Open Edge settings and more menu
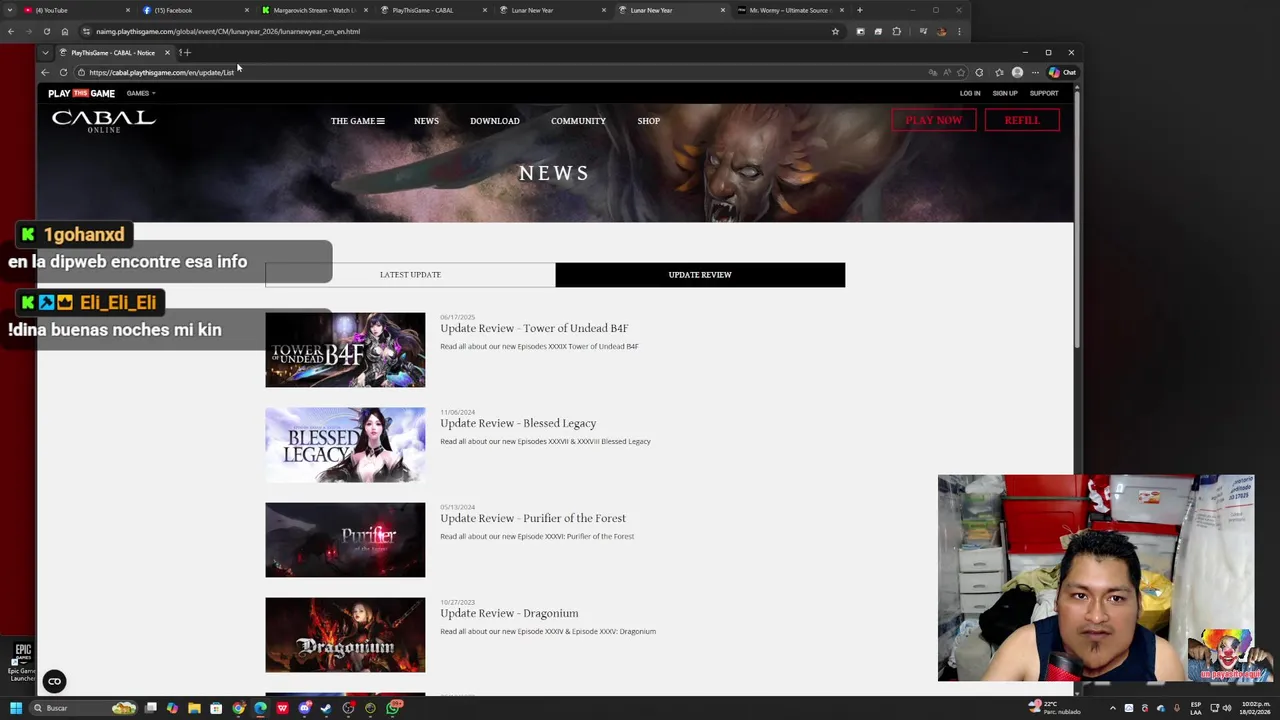Viewport: 1280px width, 720px height. point(1035,72)
